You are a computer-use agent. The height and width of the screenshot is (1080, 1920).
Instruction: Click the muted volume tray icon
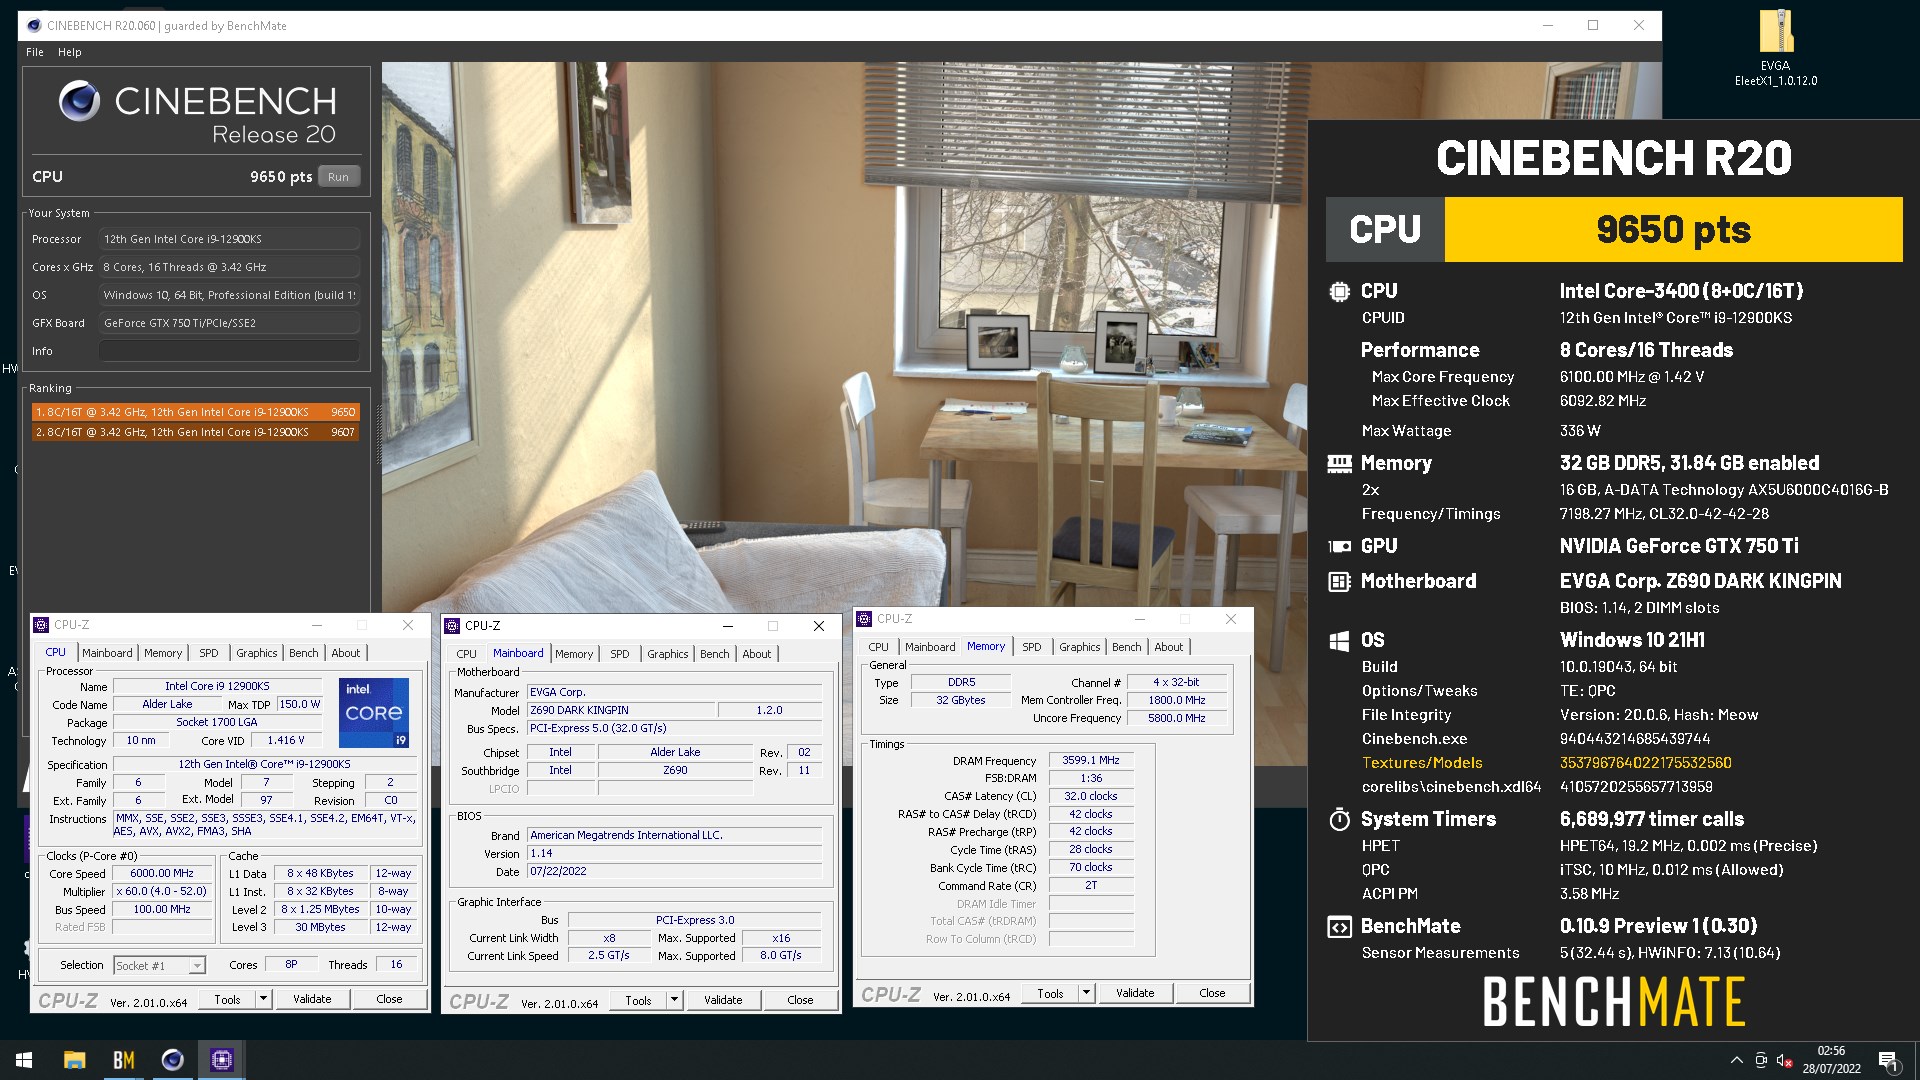pos(1783,1060)
